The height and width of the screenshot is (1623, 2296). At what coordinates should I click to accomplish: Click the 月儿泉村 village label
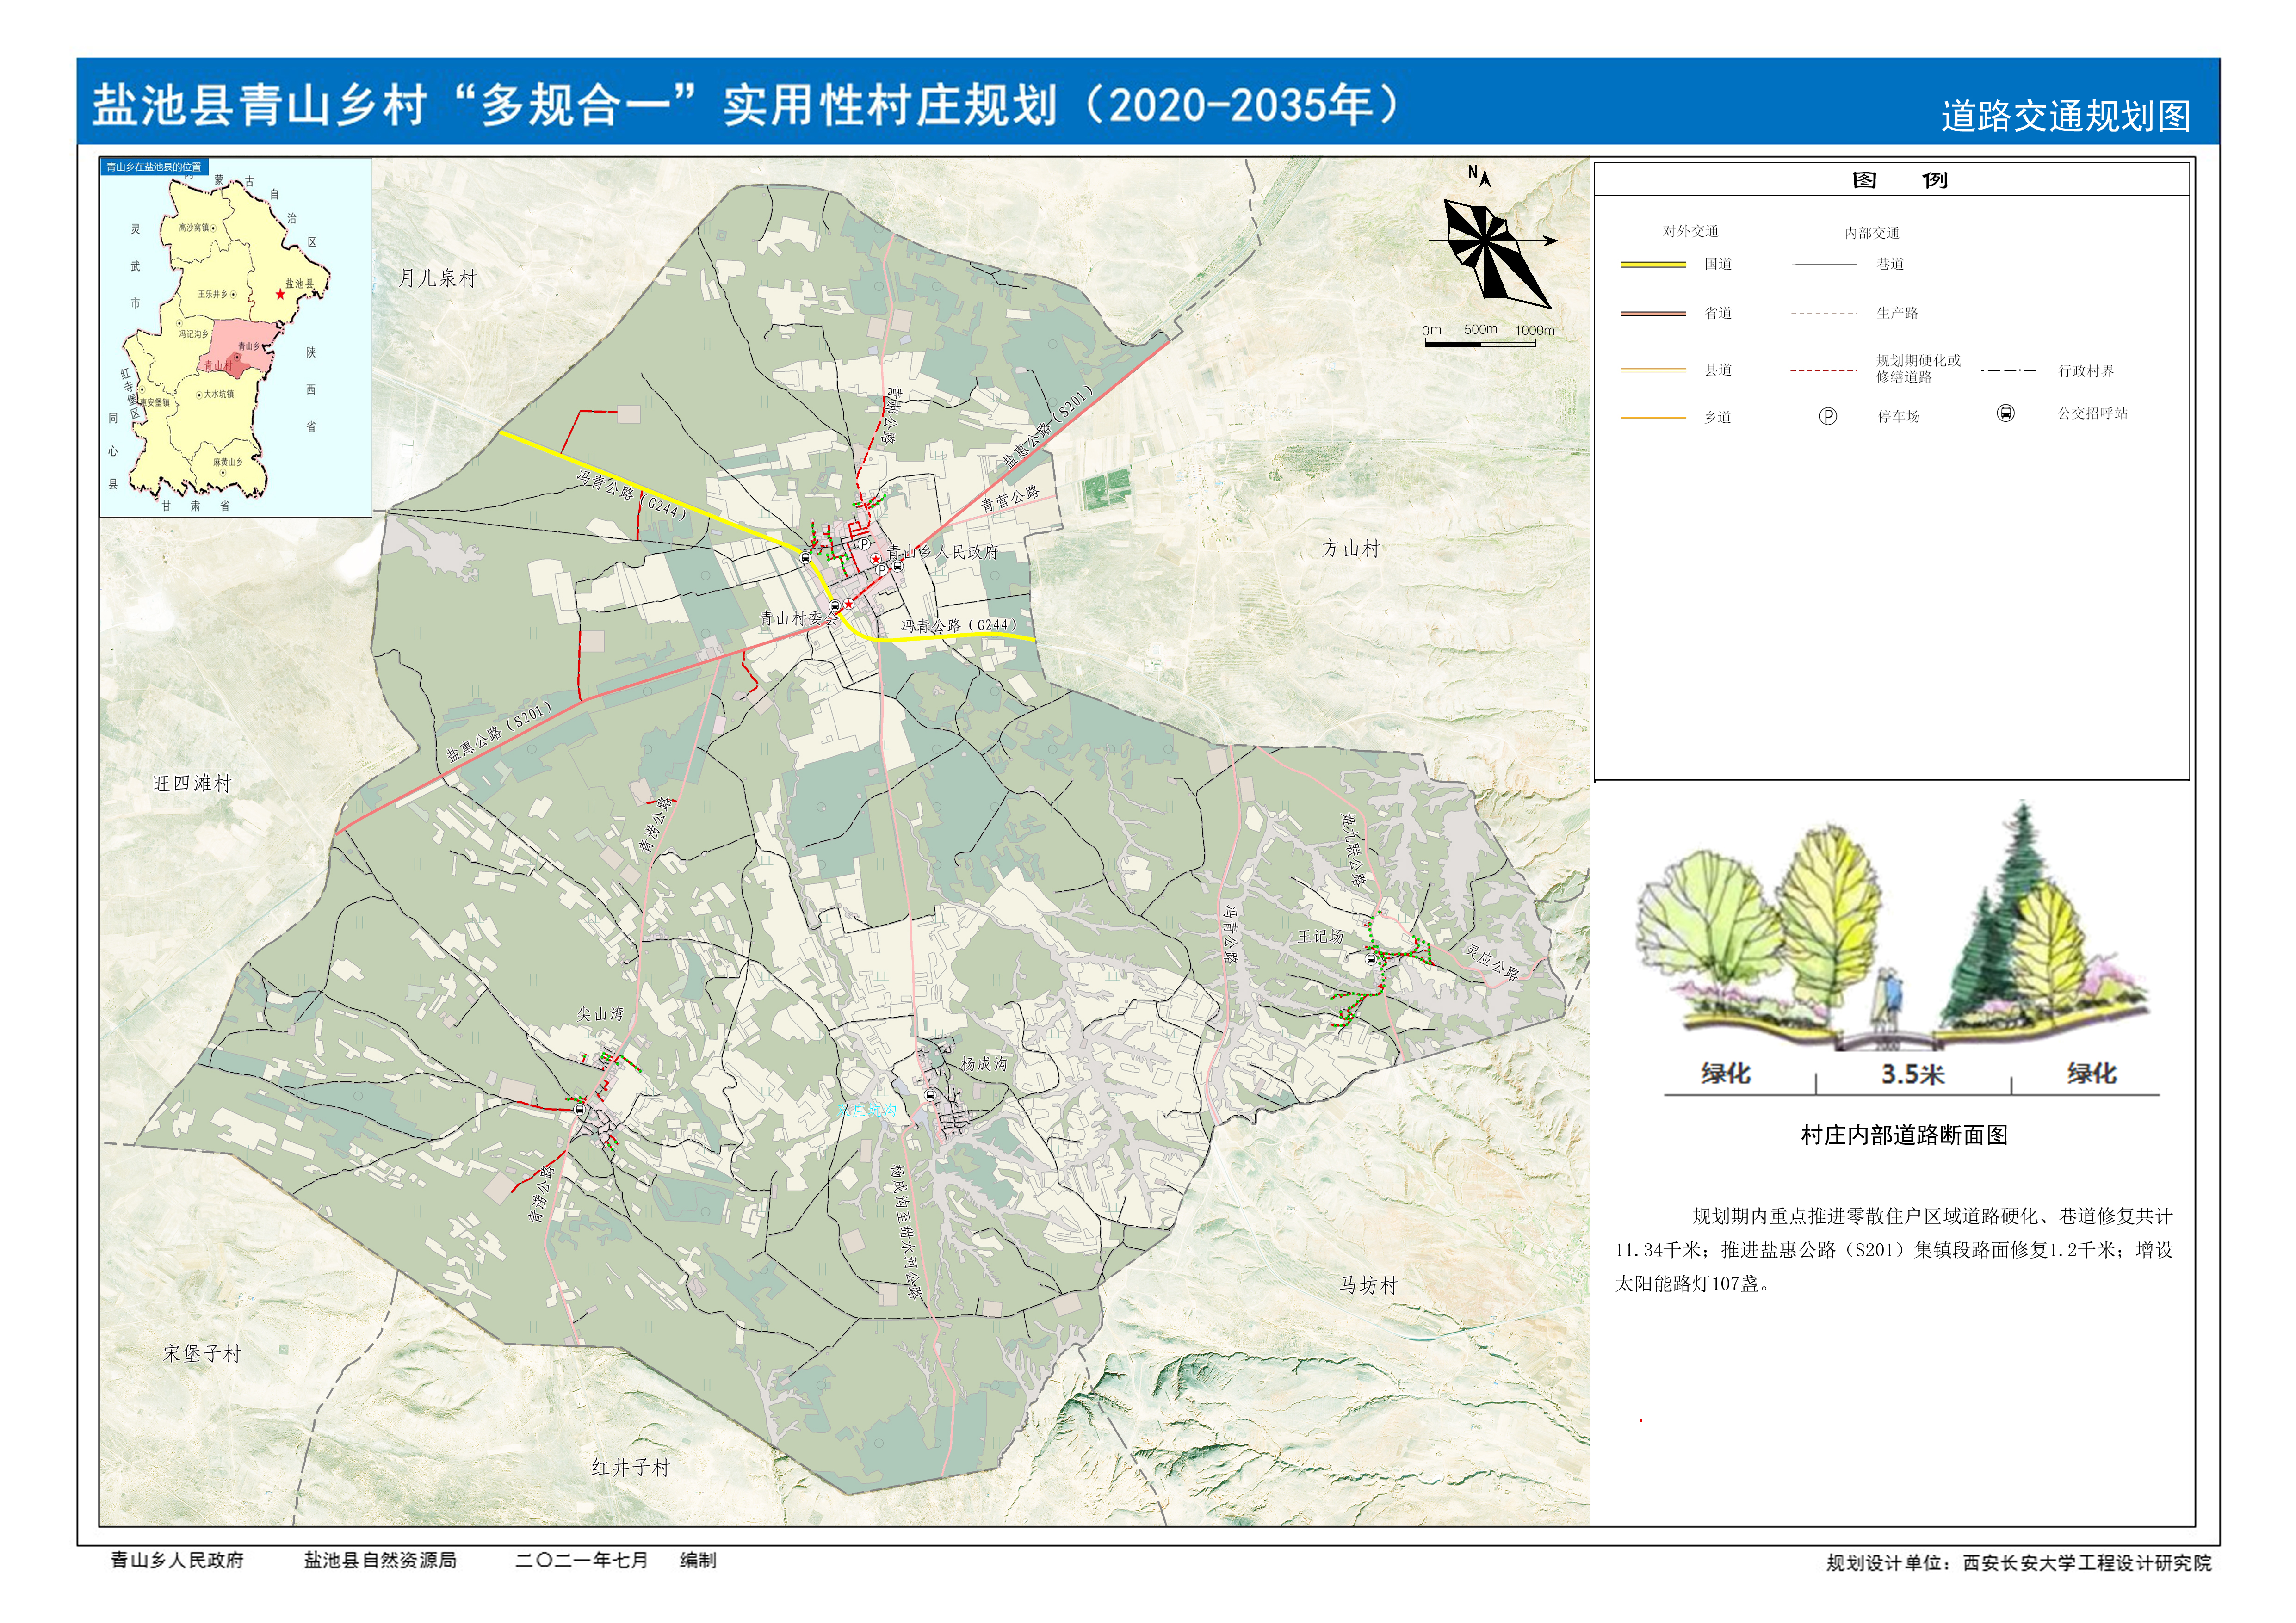(437, 278)
